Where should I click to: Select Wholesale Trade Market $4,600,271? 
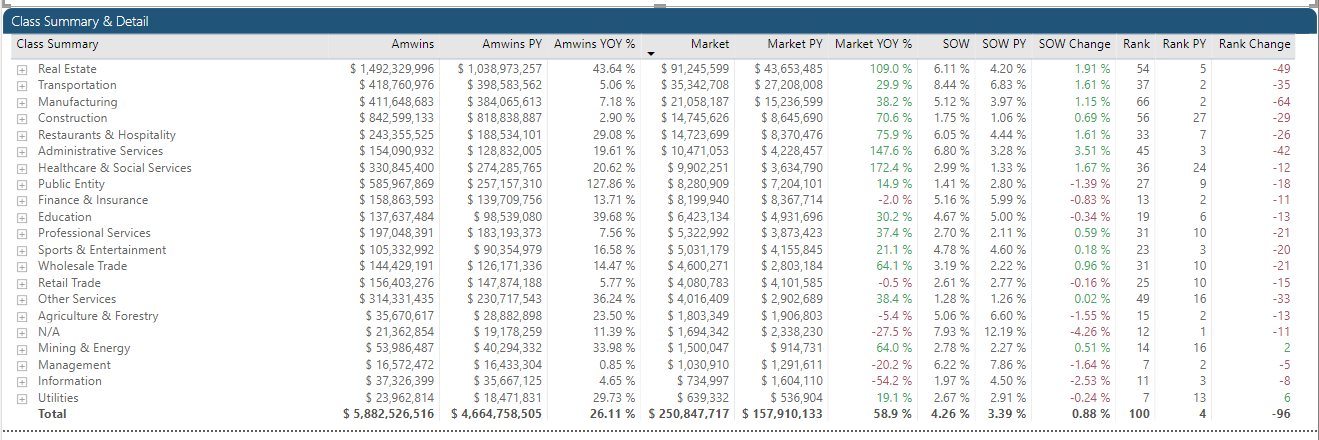[699, 267]
